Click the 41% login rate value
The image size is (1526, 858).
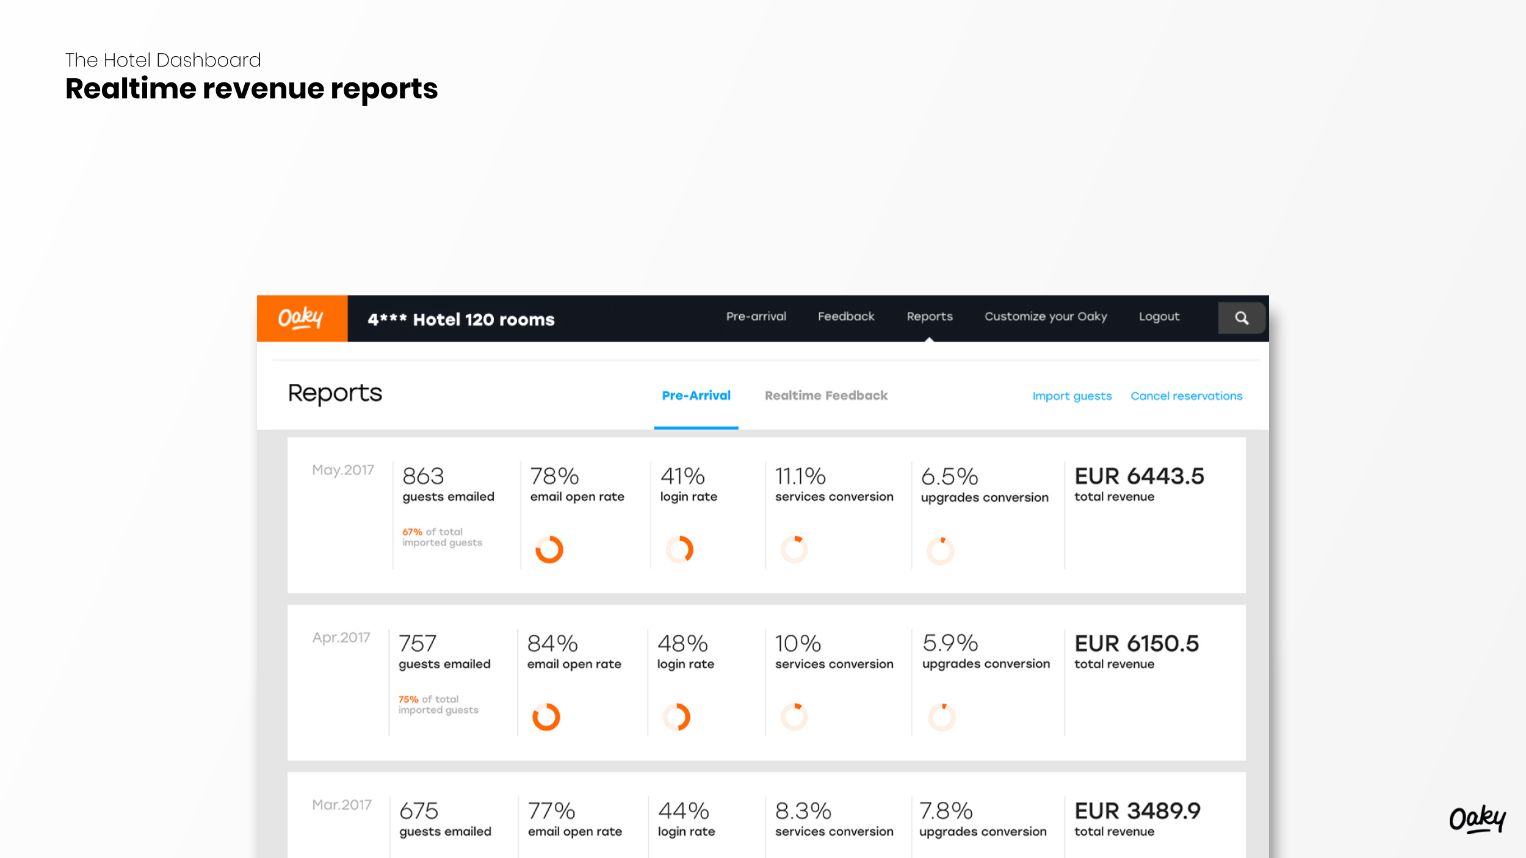tap(683, 476)
